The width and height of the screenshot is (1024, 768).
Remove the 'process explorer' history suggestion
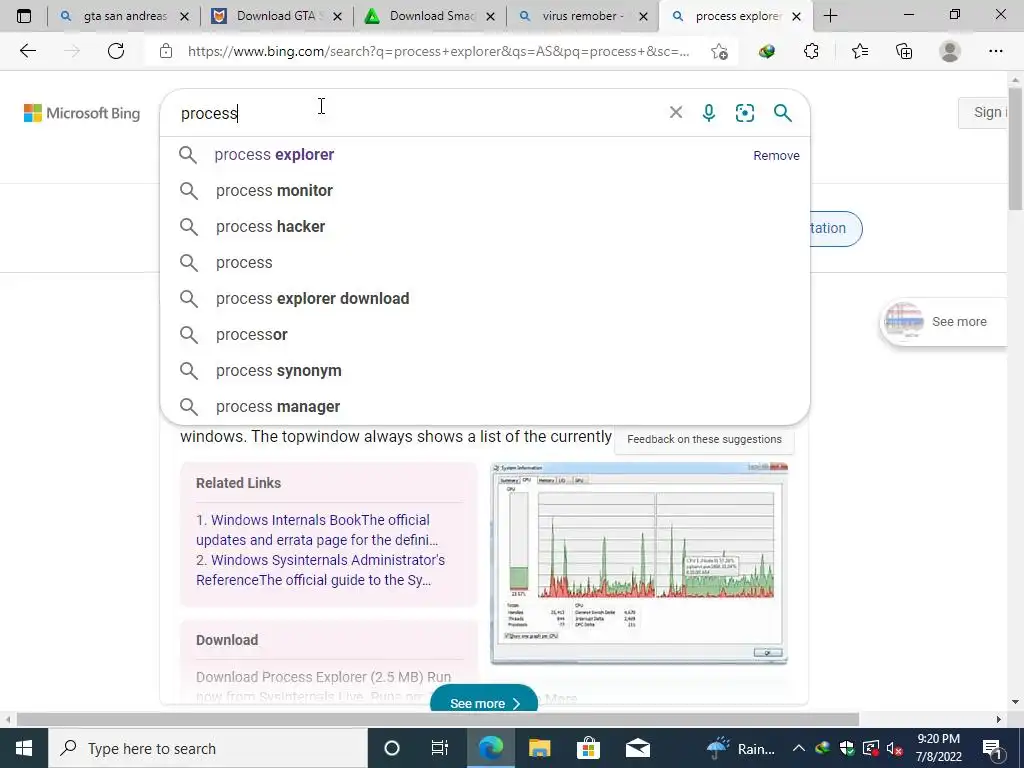[x=776, y=155]
